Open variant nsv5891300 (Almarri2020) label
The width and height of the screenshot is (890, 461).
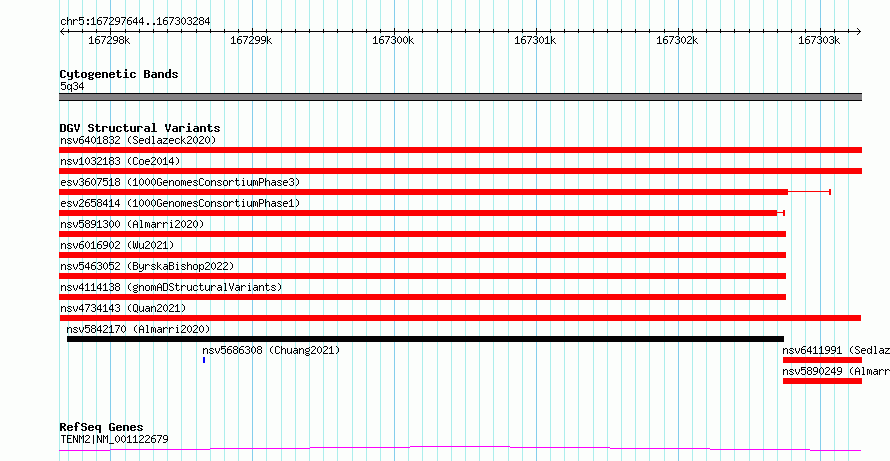[x=132, y=224]
